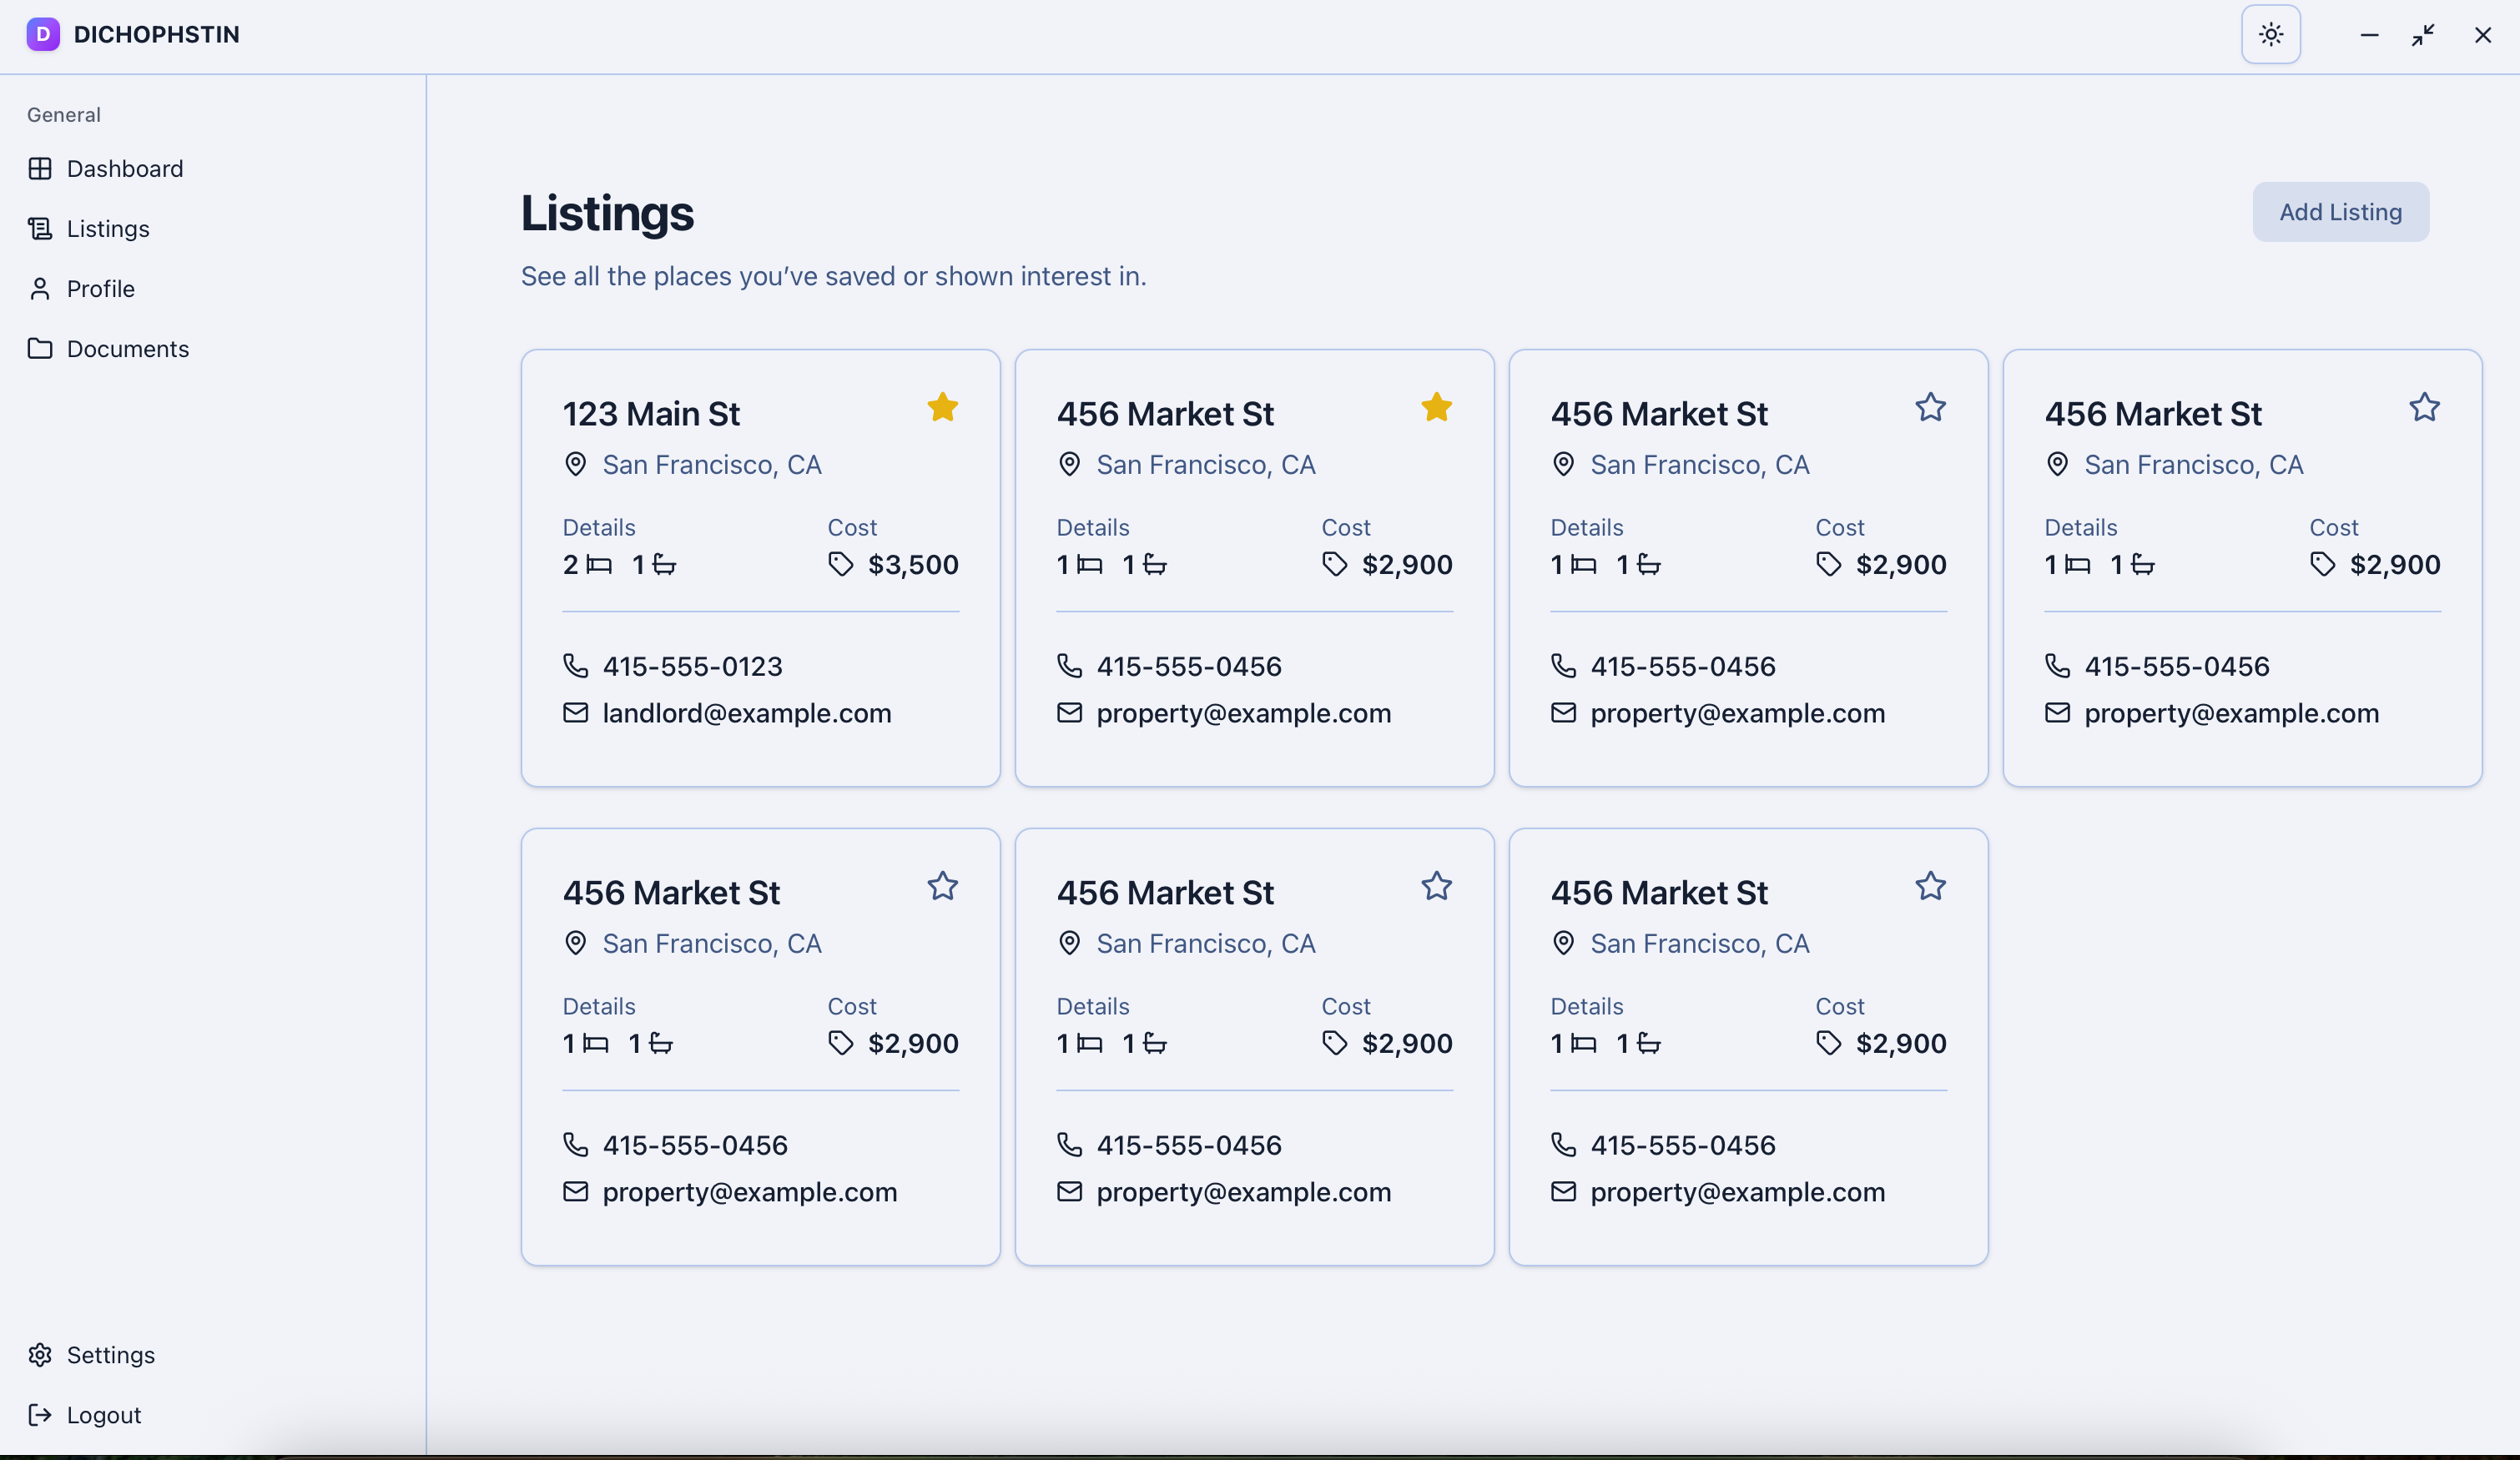
Task: Open Settings with gear icon
Action: [110, 1355]
